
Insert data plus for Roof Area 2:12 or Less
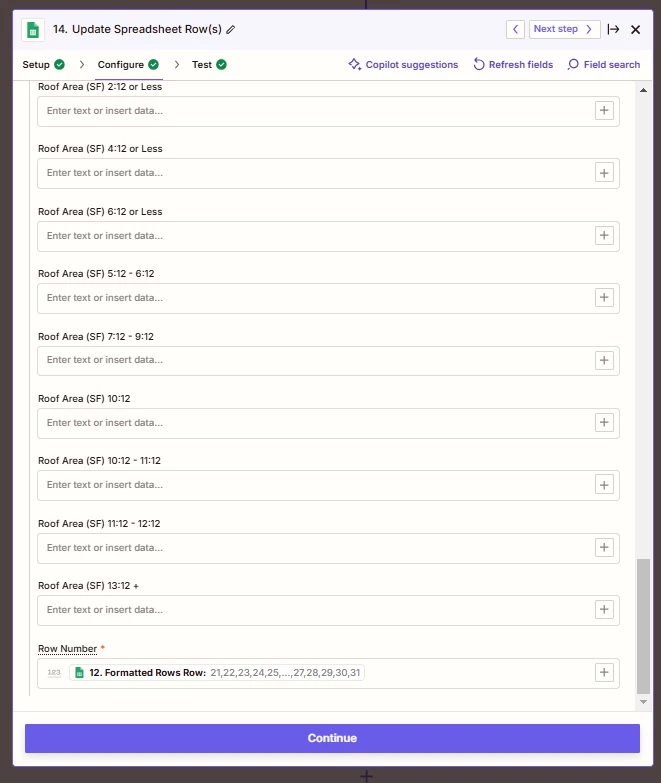tap(604, 110)
